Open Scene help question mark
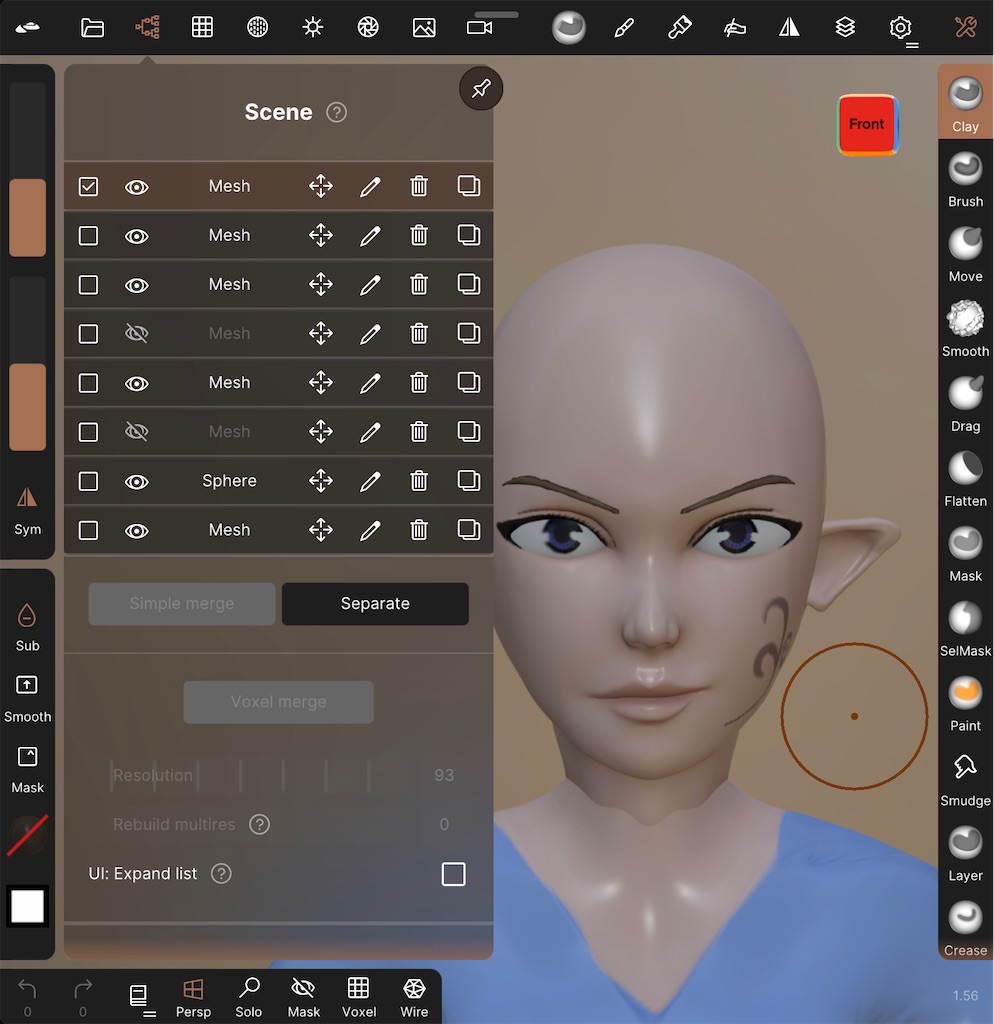Screen dimensions: 994x1024 (x=336, y=112)
